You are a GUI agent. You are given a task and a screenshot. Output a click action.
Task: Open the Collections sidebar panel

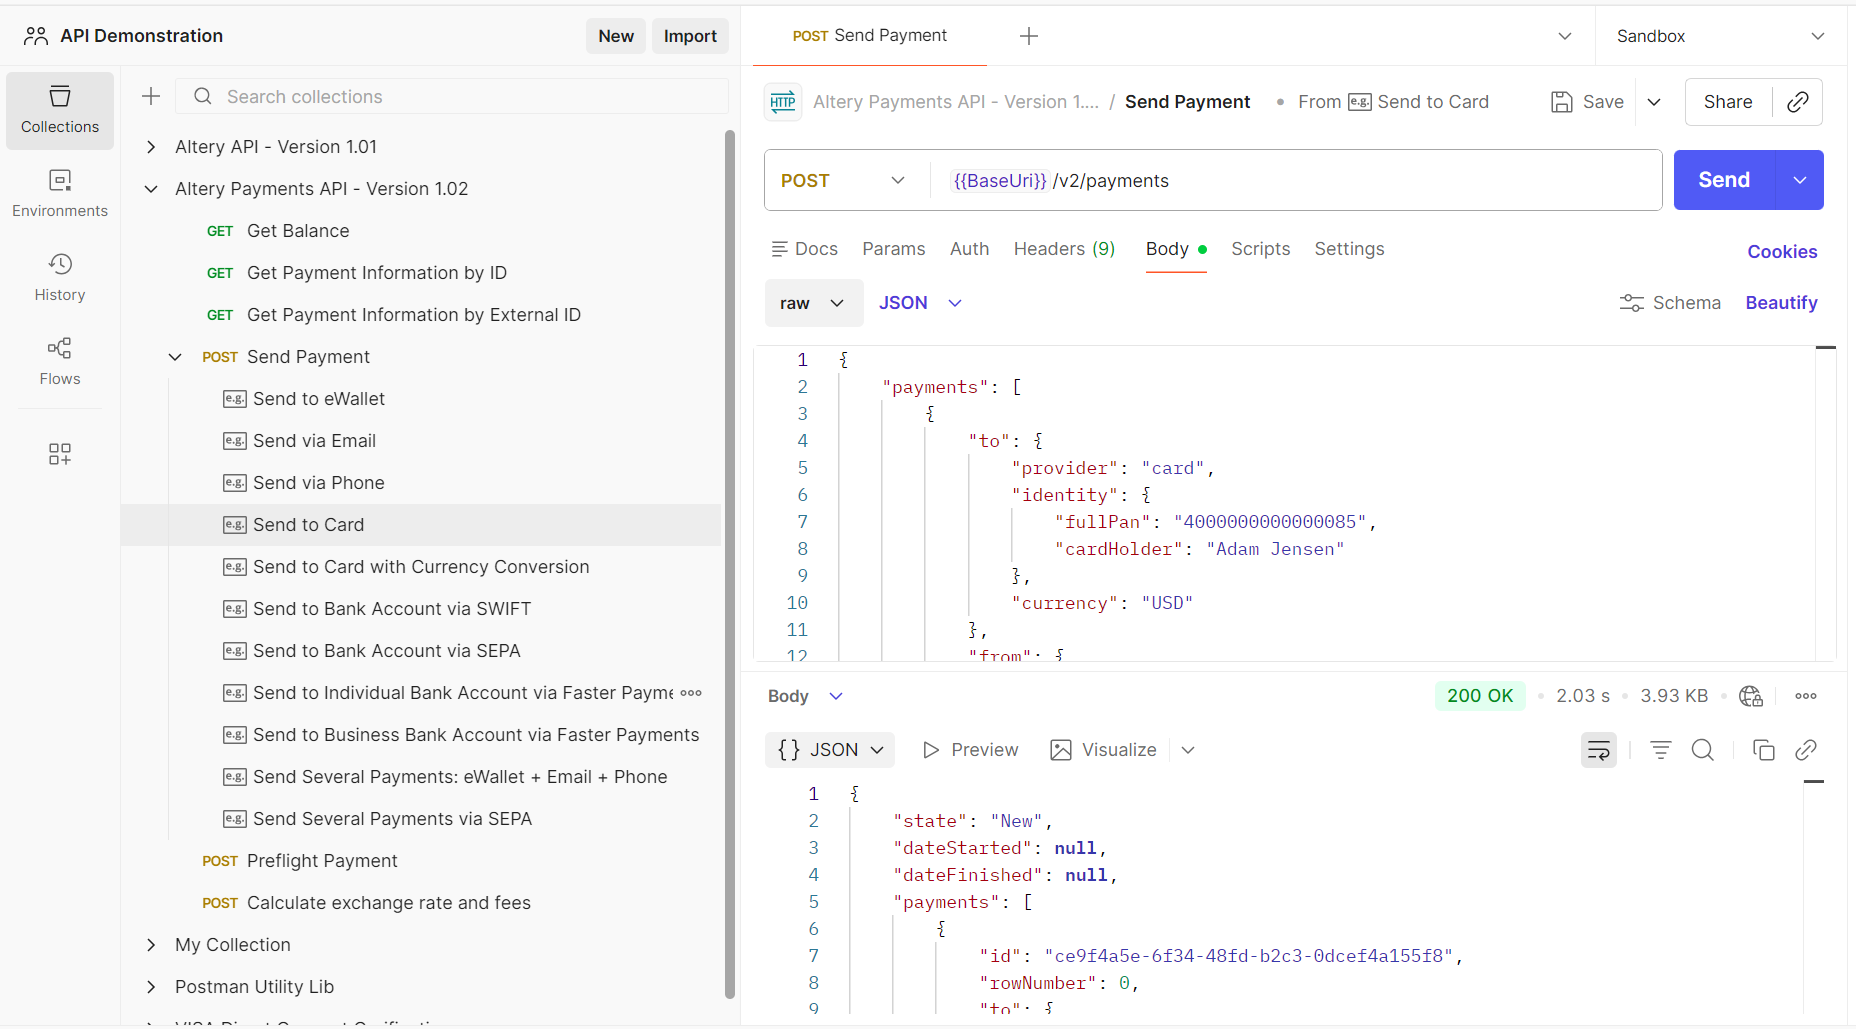[60, 110]
